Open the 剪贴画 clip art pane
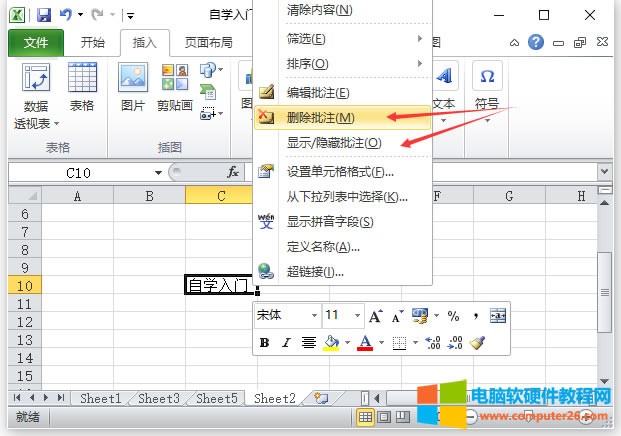 click(x=175, y=88)
